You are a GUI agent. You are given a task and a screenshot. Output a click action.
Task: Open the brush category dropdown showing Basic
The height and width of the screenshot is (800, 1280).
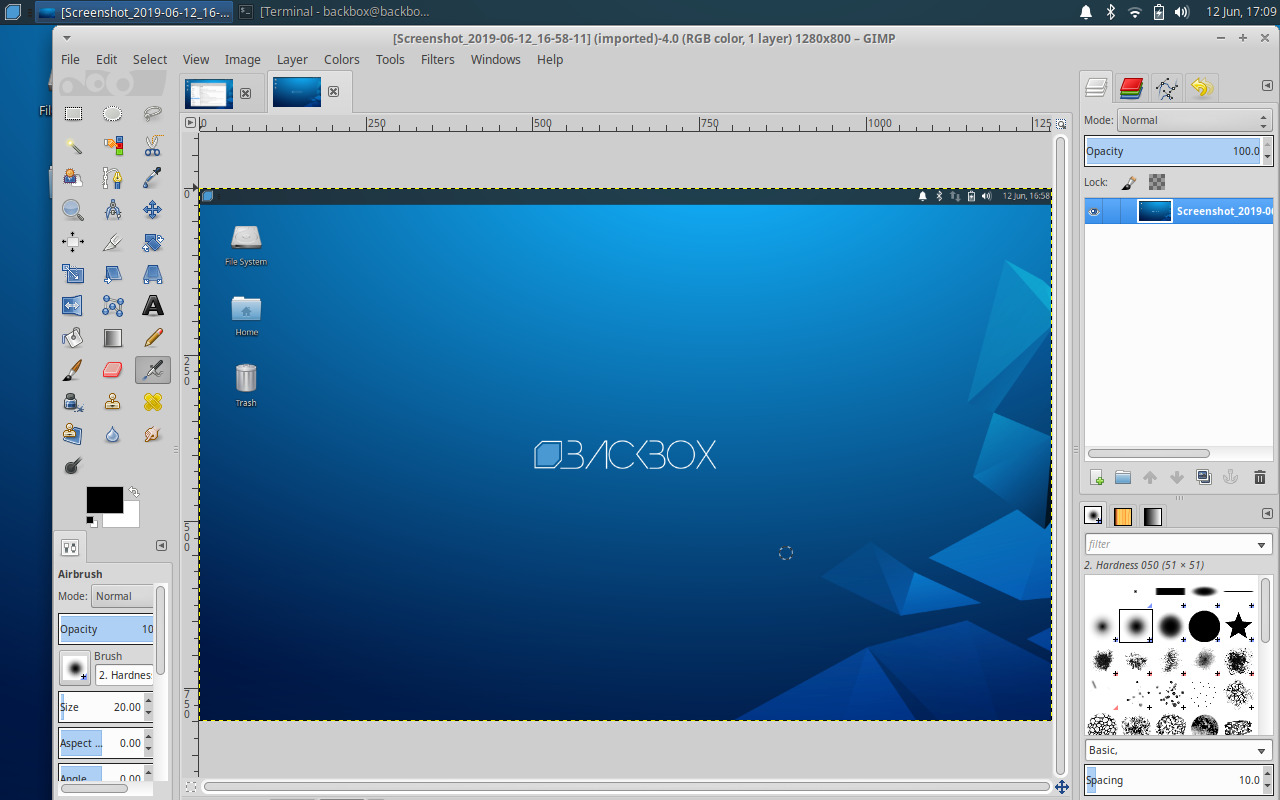(1178, 749)
